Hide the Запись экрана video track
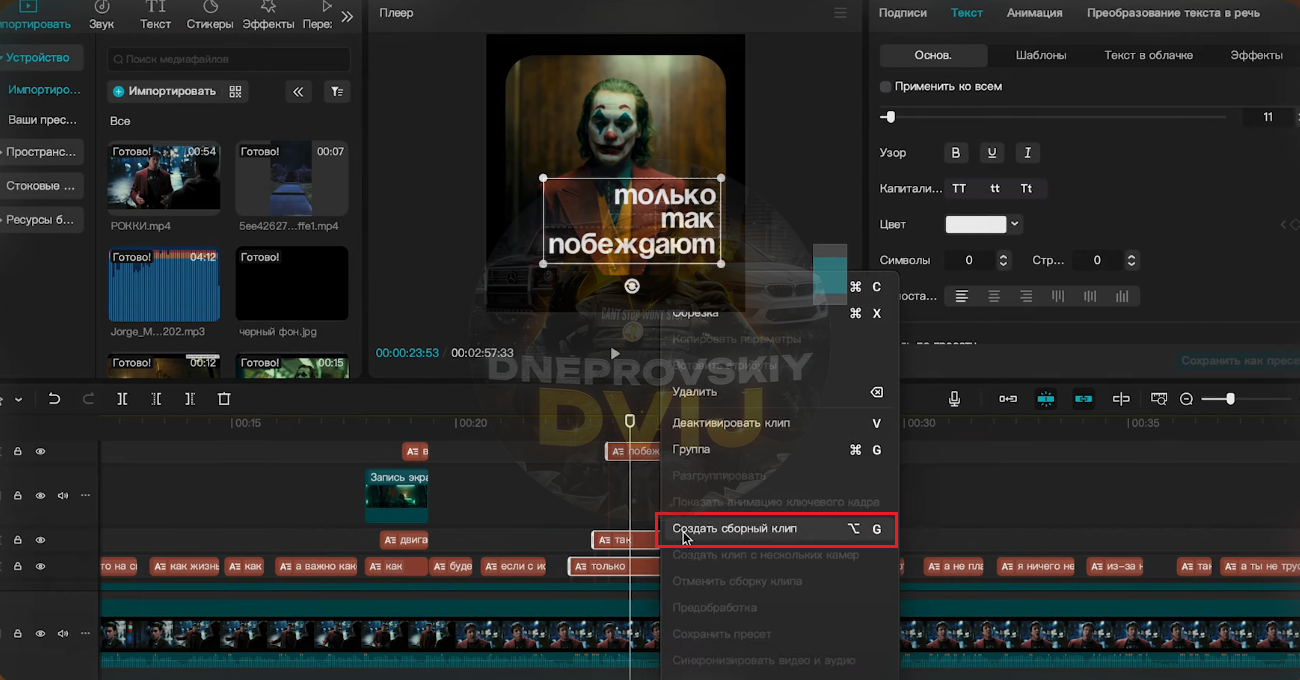 (40, 495)
